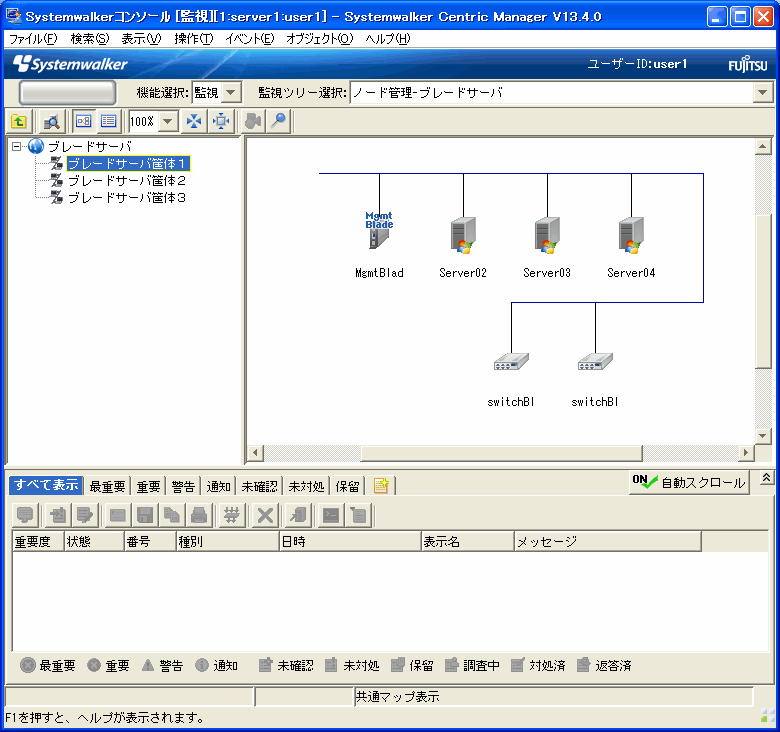Switch to the 警告 event tab

pyautogui.click(x=183, y=486)
